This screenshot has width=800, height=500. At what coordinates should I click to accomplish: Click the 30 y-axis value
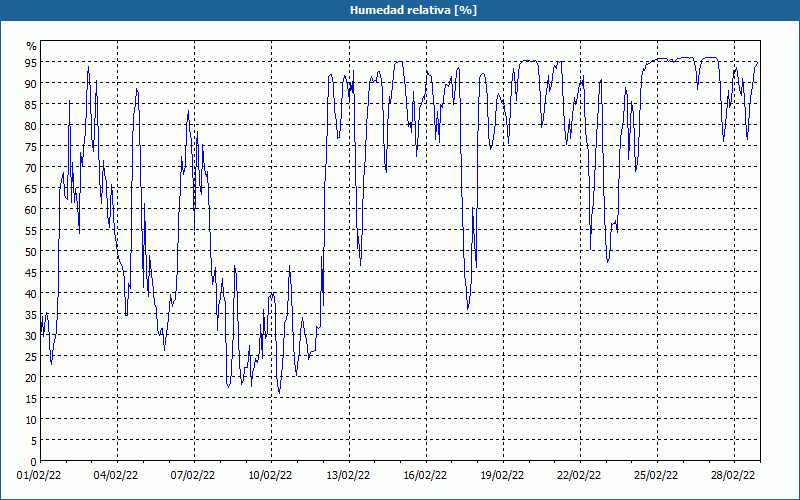[31, 336]
